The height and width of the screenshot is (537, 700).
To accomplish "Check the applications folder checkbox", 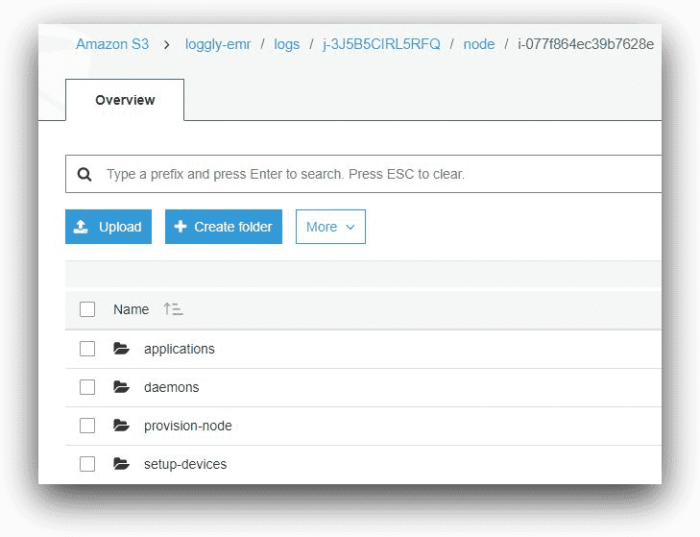I will [87, 349].
